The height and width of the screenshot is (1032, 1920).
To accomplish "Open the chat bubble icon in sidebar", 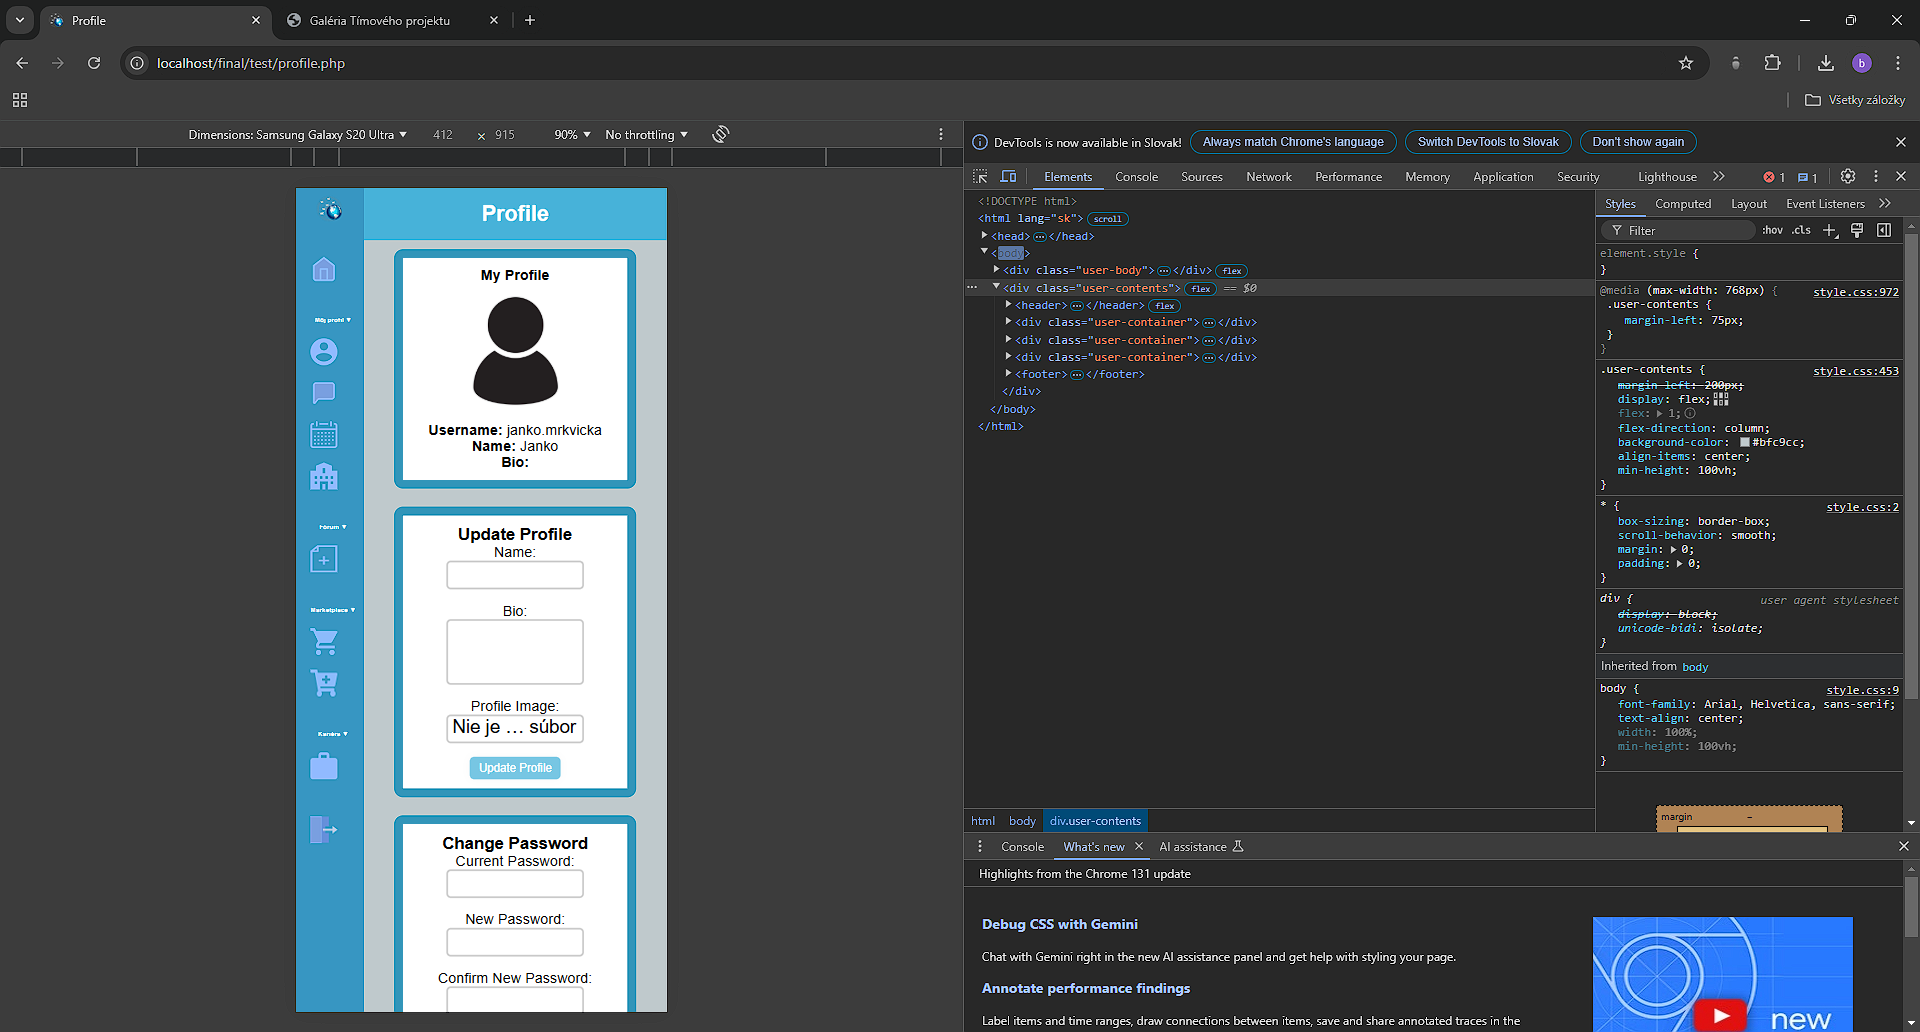I will pyautogui.click(x=323, y=393).
